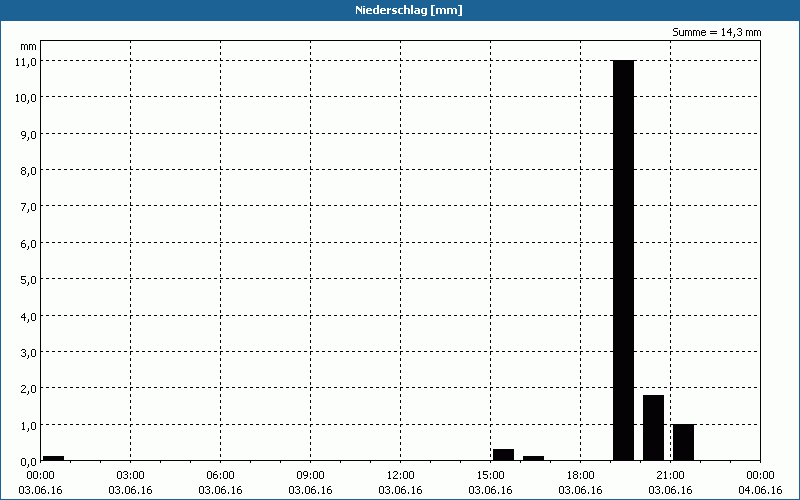Click the mm unit label above the axis
Image resolution: width=800 pixels, height=500 pixels.
click(x=29, y=46)
